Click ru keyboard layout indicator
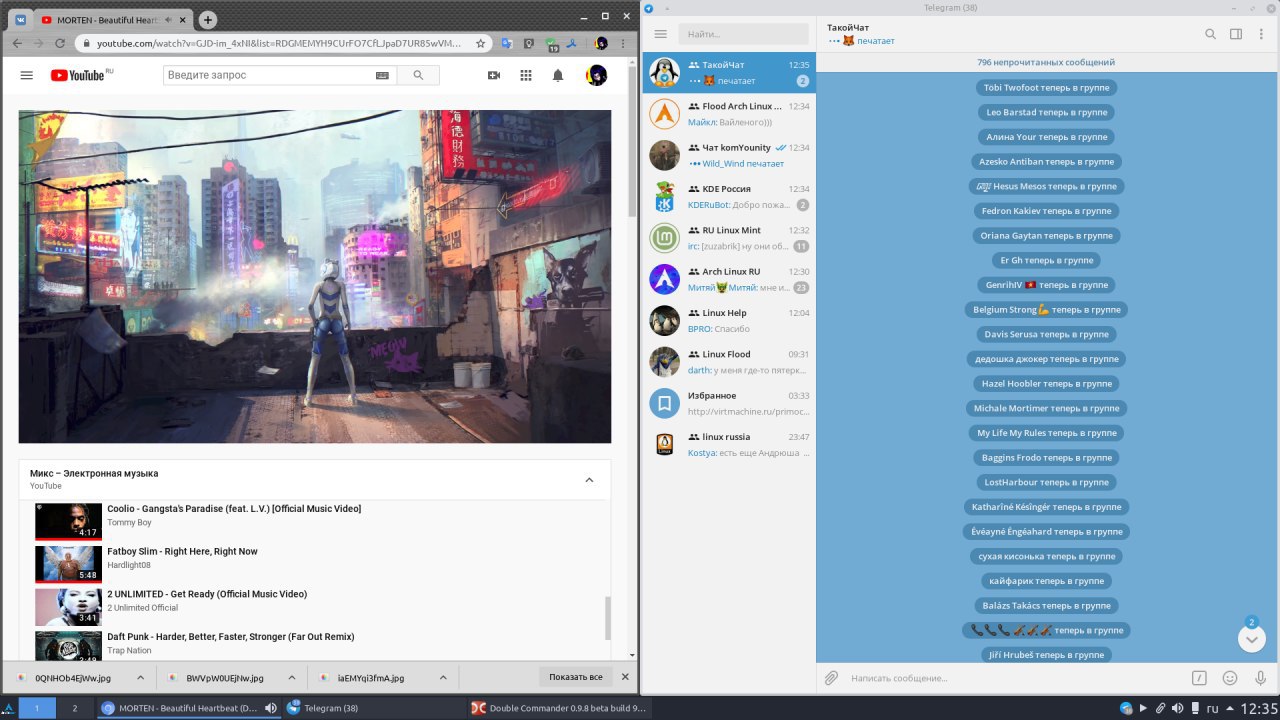The height and width of the screenshot is (720, 1280). (x=1212, y=708)
